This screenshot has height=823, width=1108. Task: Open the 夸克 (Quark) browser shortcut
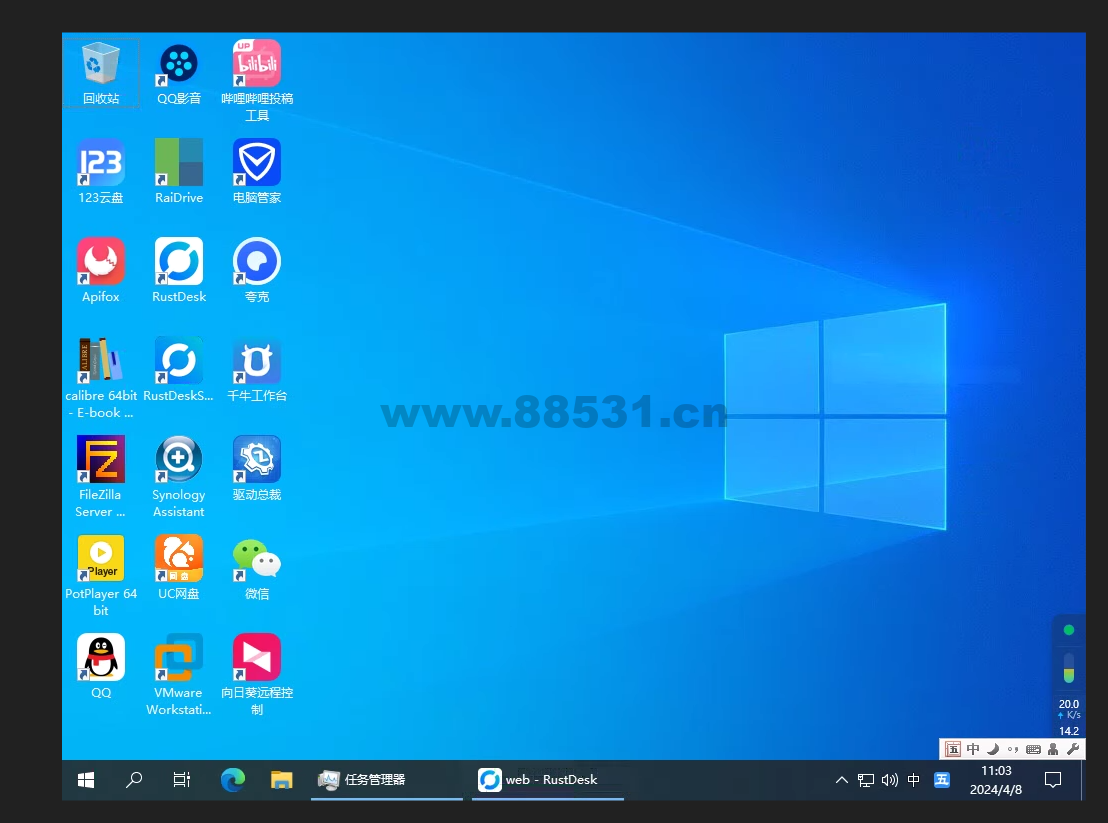(x=257, y=271)
